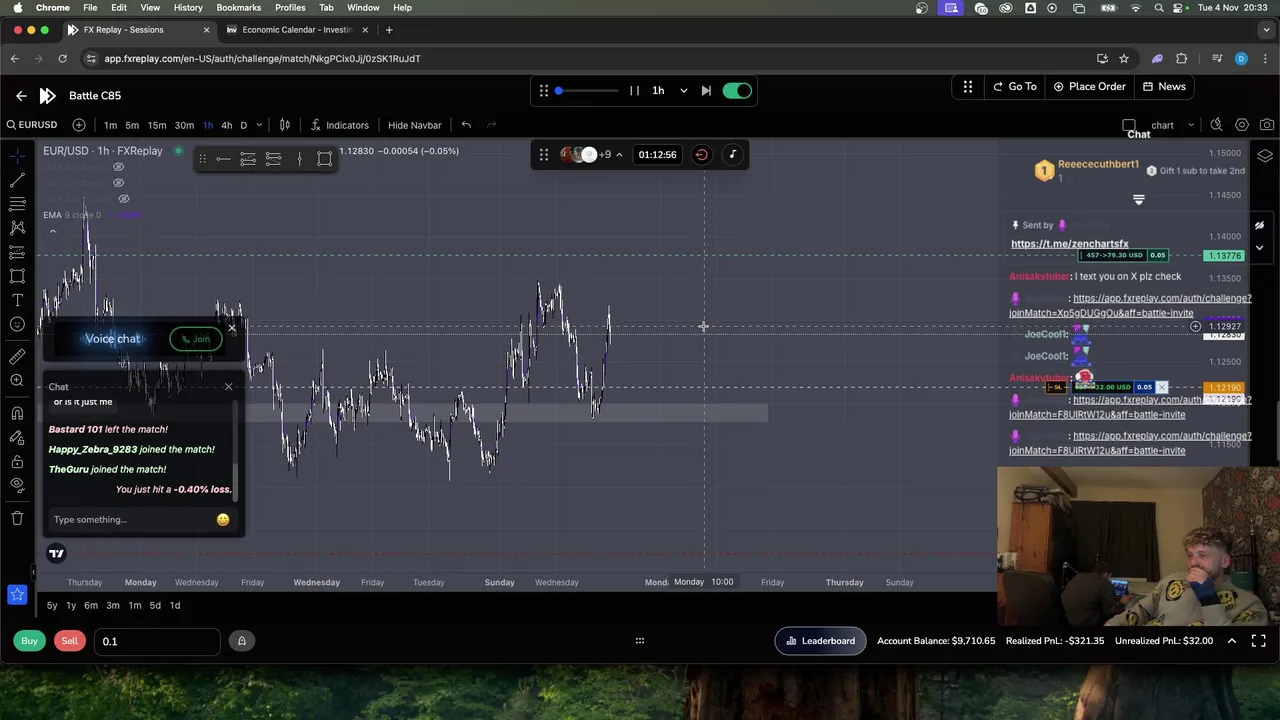
Task: Join the voice chat
Action: tap(196, 339)
